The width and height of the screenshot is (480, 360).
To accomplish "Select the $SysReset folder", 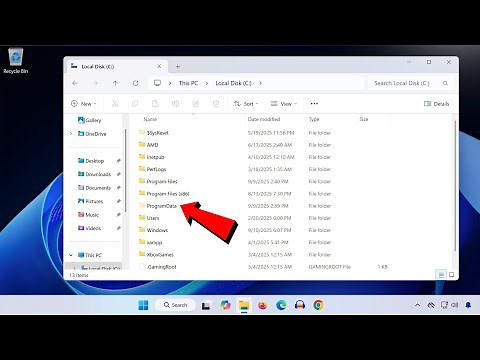I will pyautogui.click(x=154, y=133).
